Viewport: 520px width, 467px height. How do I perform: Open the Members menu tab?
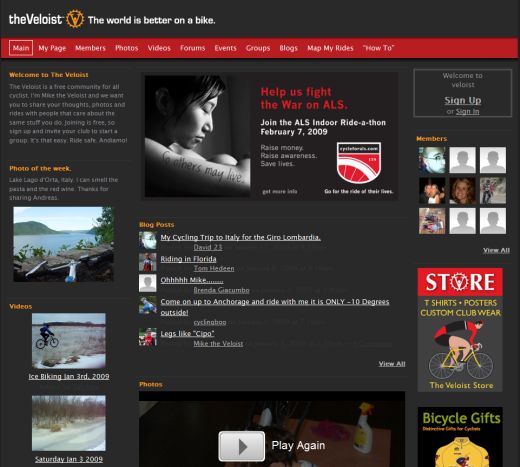pos(90,48)
